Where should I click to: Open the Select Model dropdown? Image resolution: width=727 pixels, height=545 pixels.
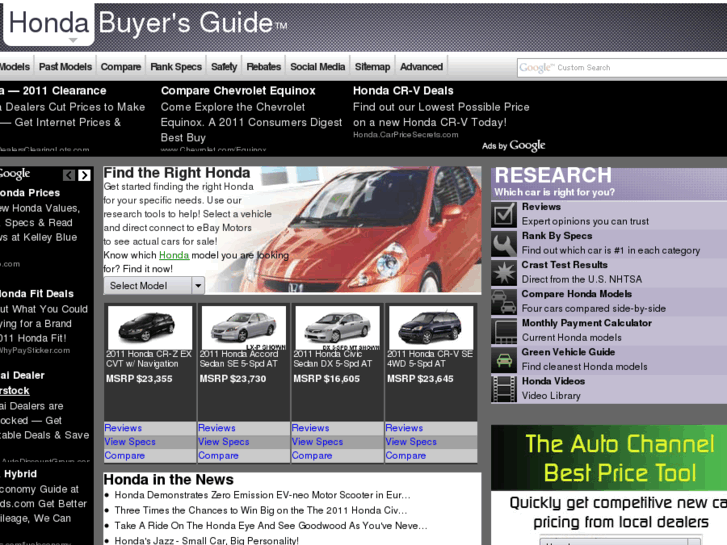pos(153,286)
